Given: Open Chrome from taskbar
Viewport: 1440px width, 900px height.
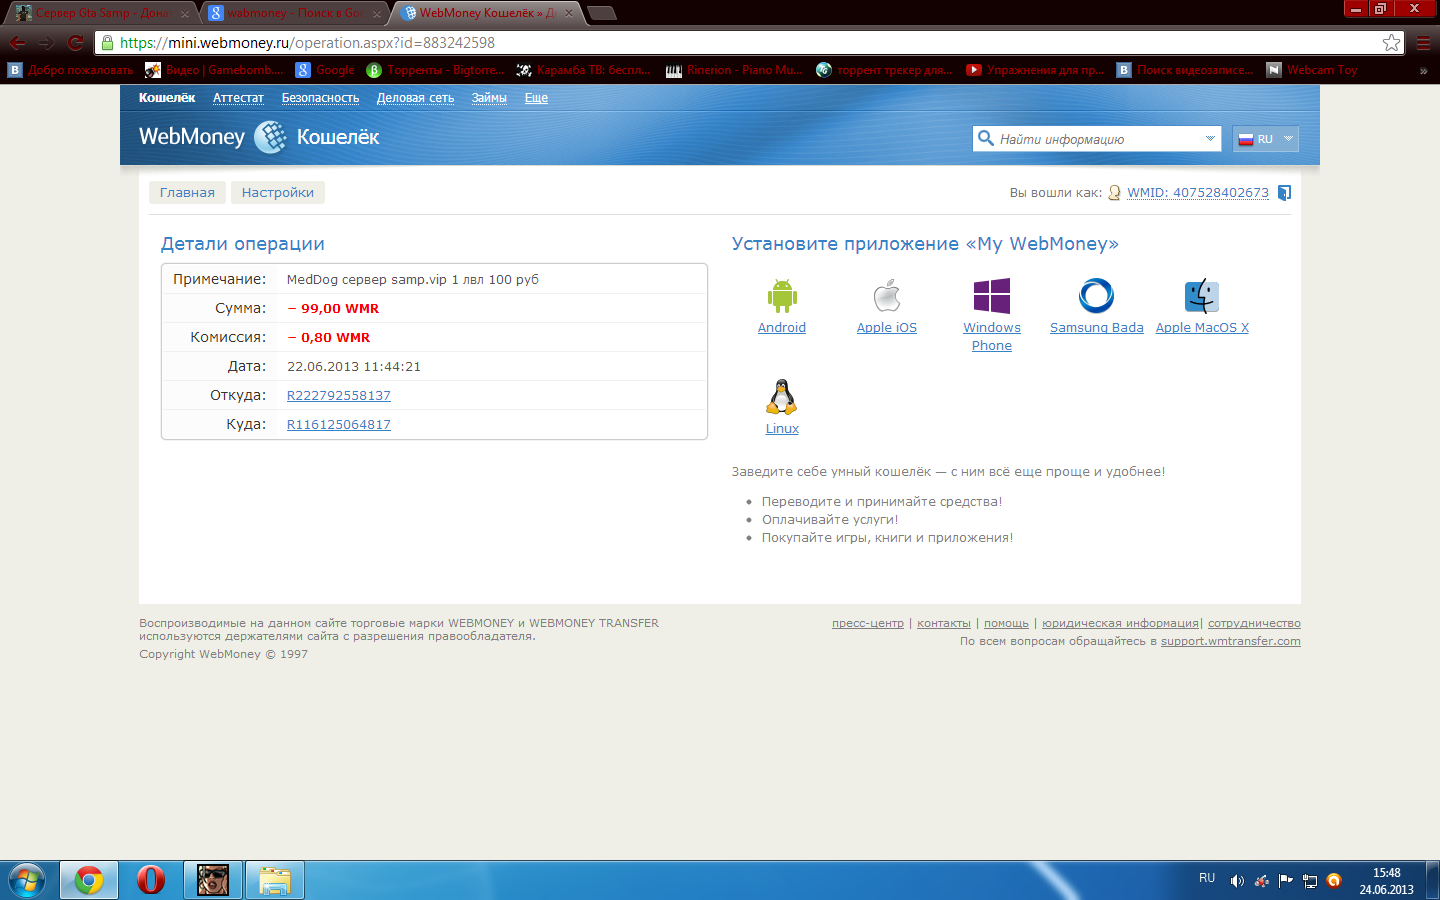Looking at the screenshot, I should coord(89,880).
